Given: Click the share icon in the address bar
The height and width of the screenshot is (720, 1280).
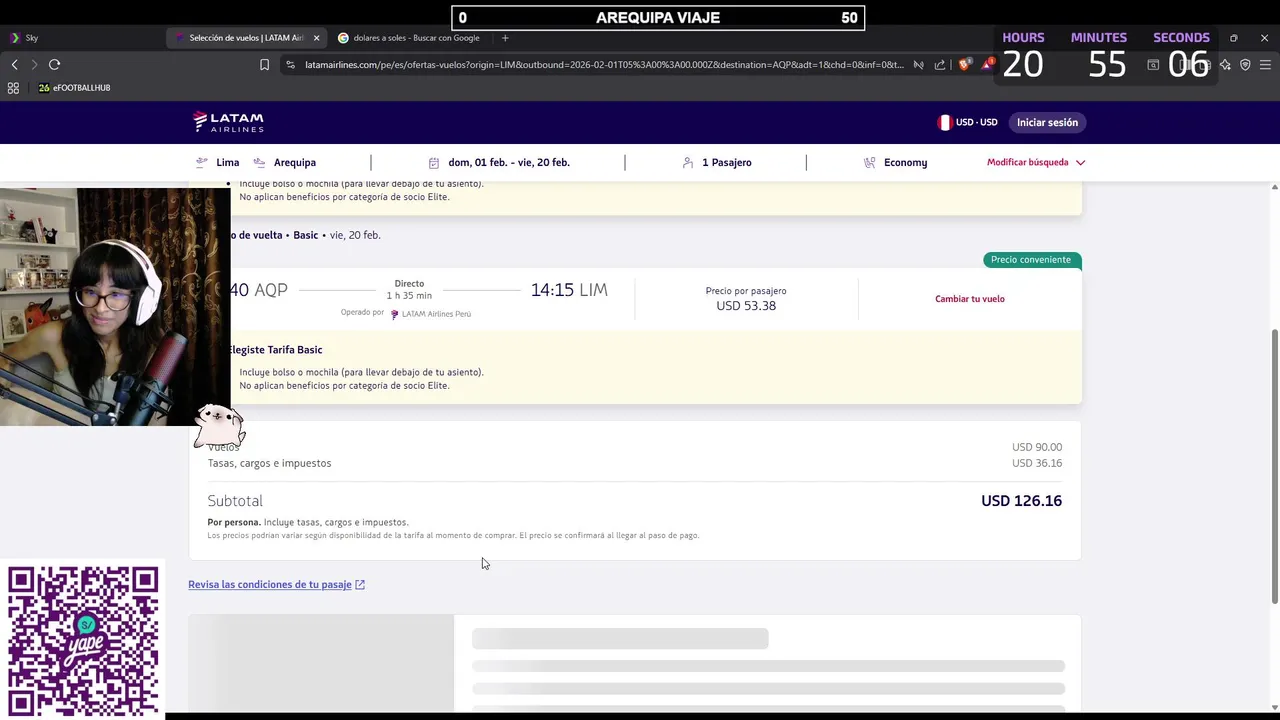Looking at the screenshot, I should click(x=940, y=65).
